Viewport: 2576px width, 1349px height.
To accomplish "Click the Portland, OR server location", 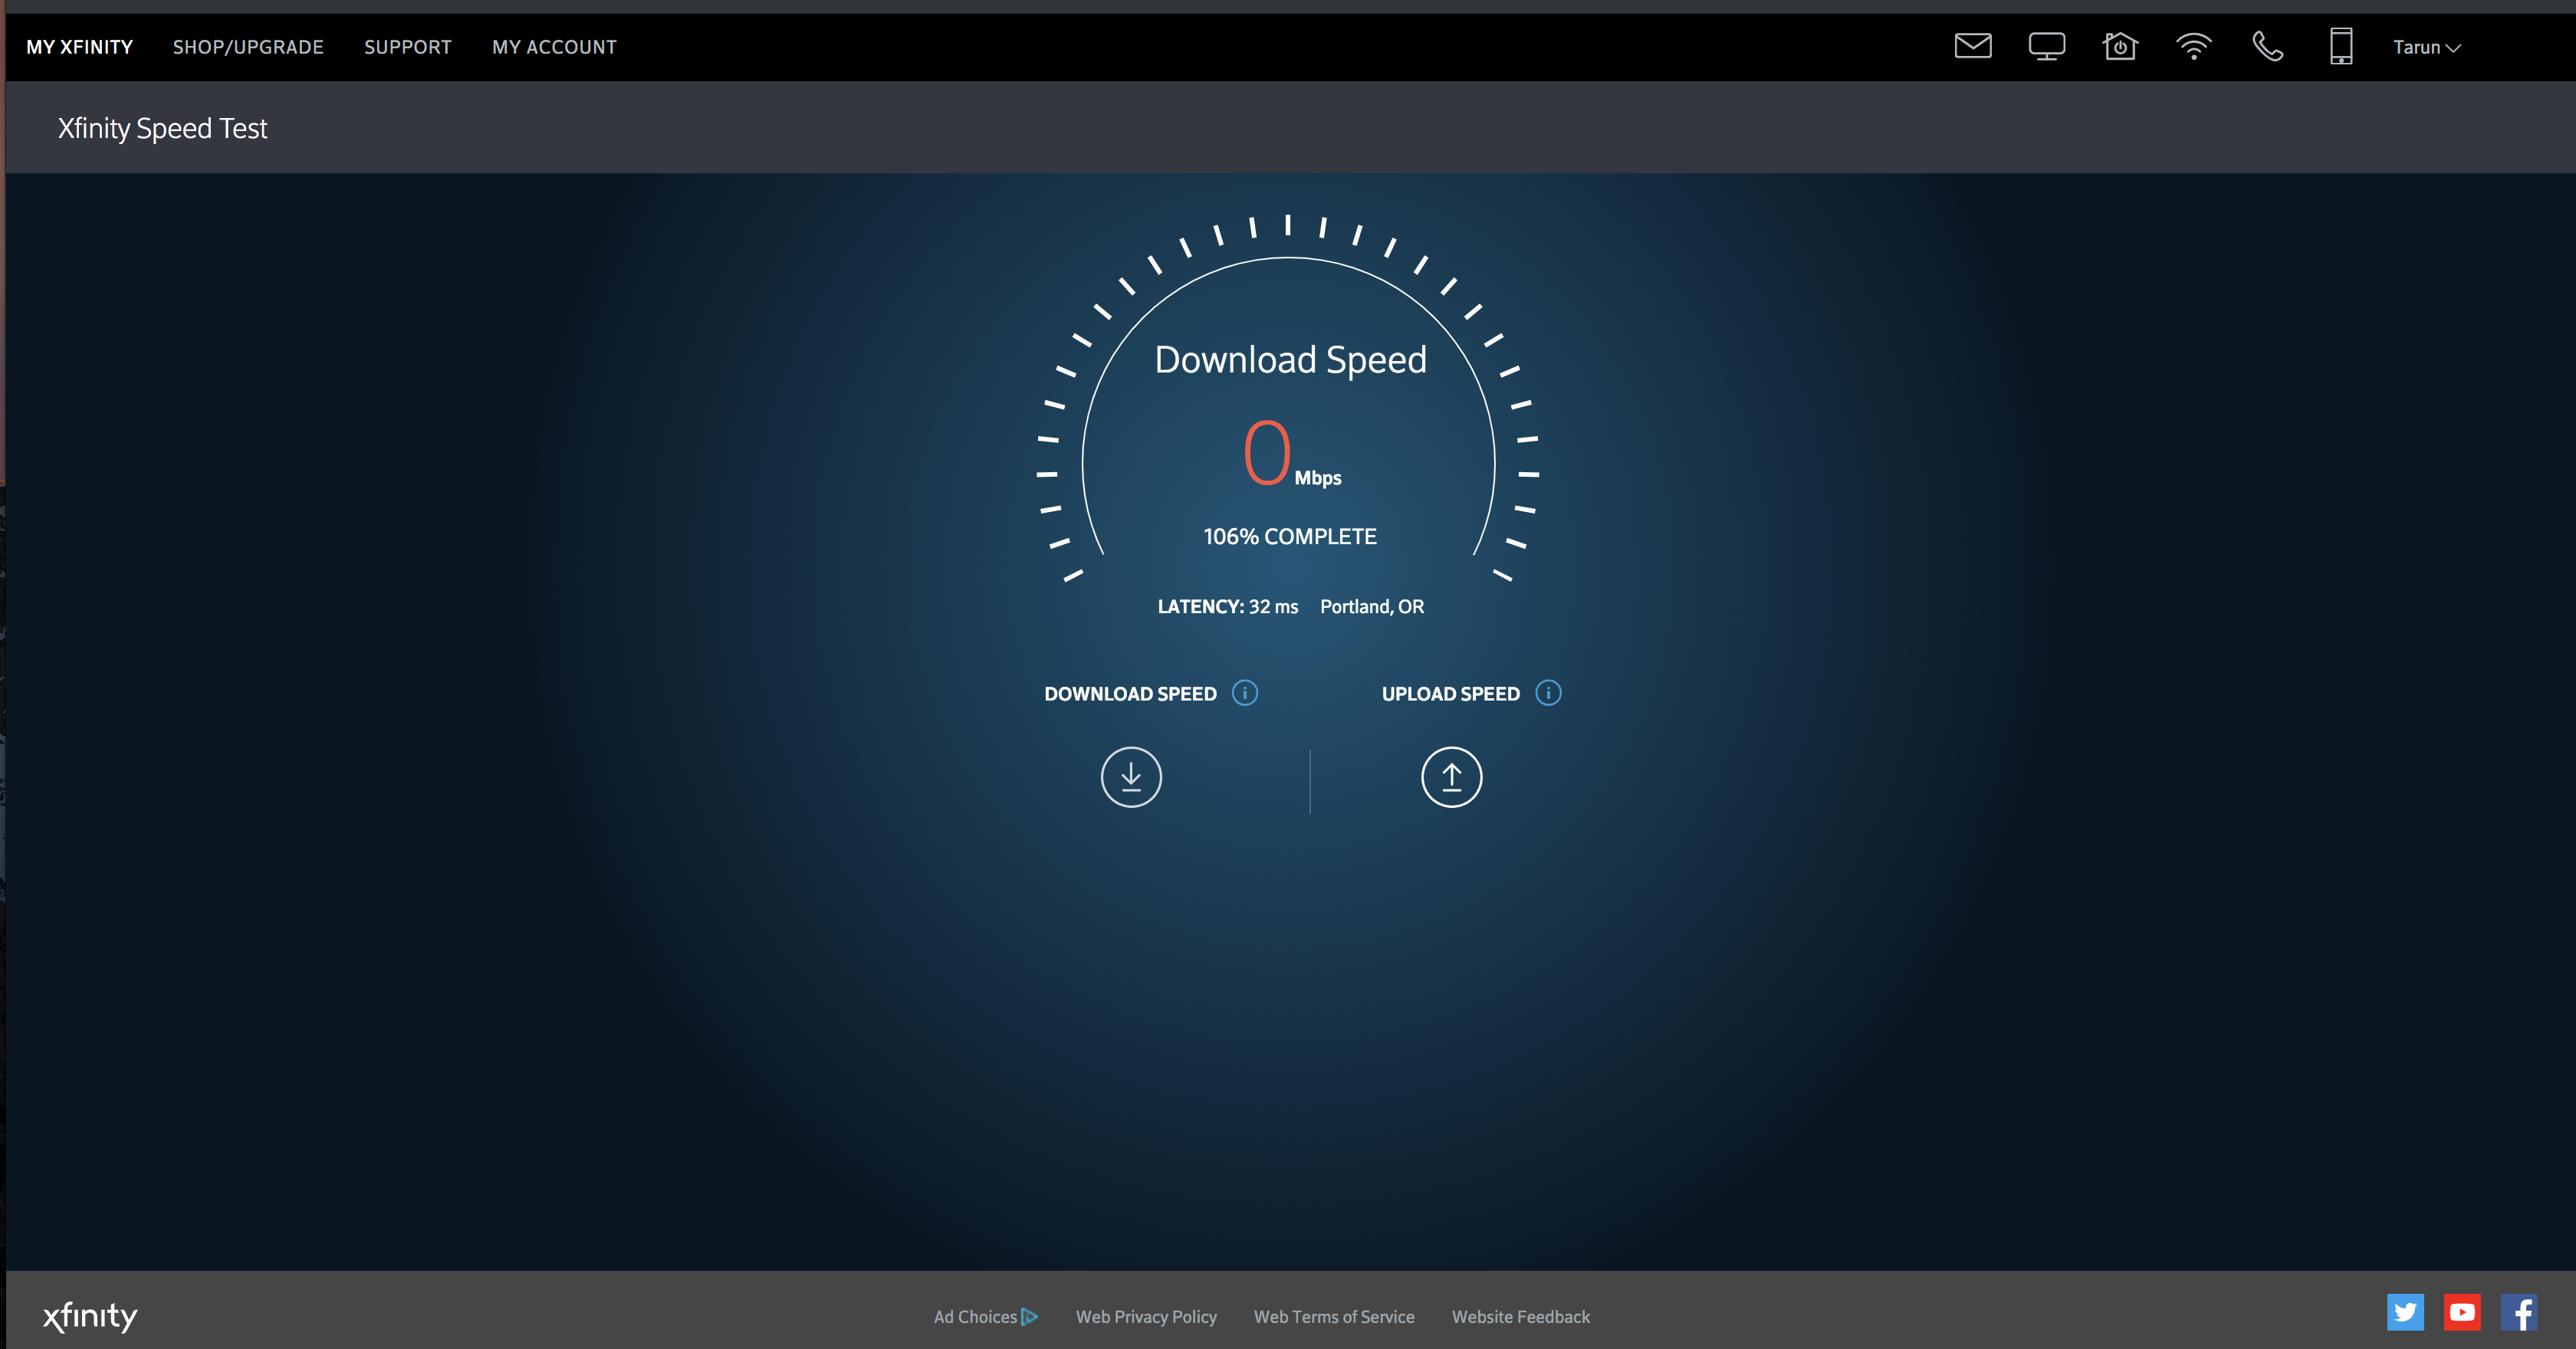I will click(1372, 607).
